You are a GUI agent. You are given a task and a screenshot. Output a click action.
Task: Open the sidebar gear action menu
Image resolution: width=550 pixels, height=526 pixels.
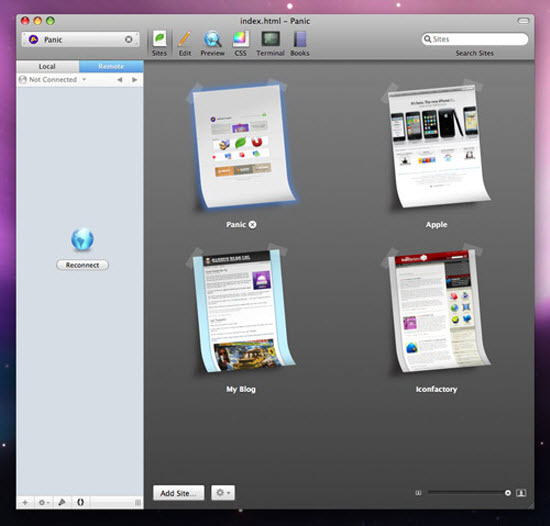coord(43,503)
